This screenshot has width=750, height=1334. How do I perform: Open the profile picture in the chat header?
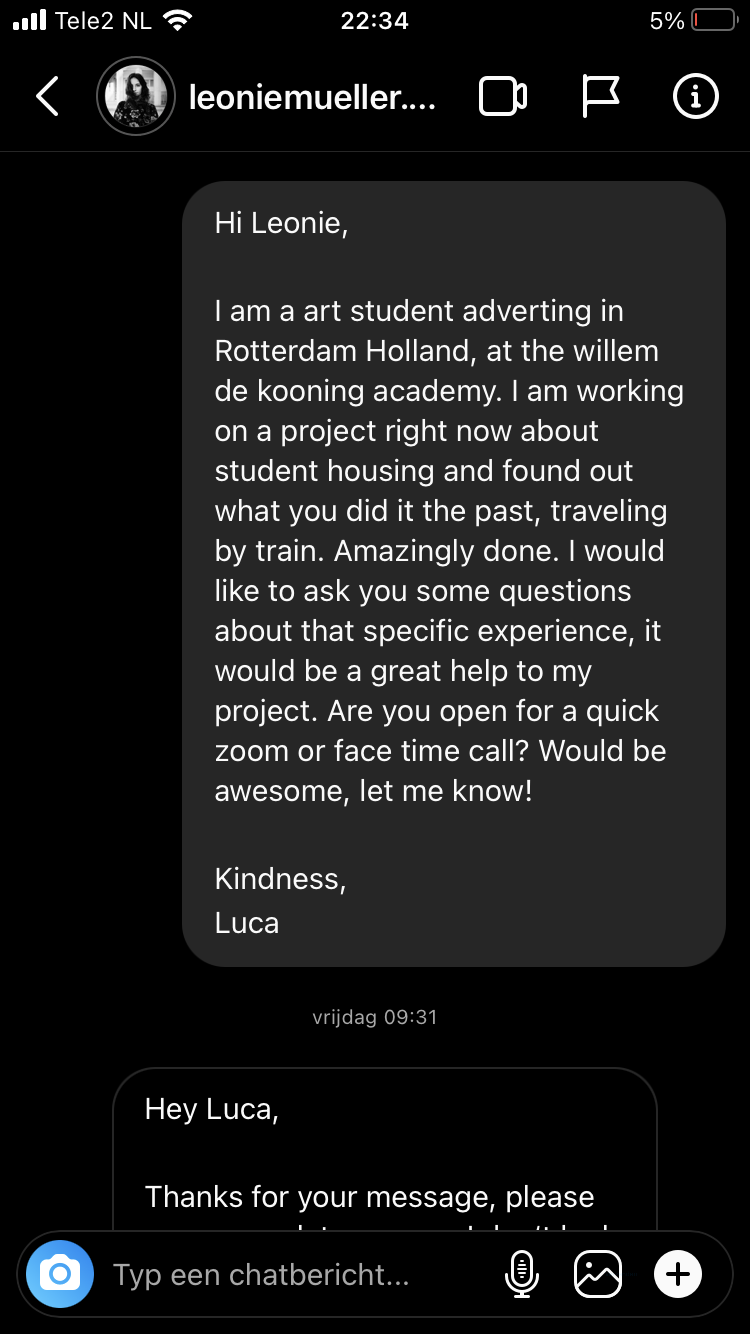point(136,97)
